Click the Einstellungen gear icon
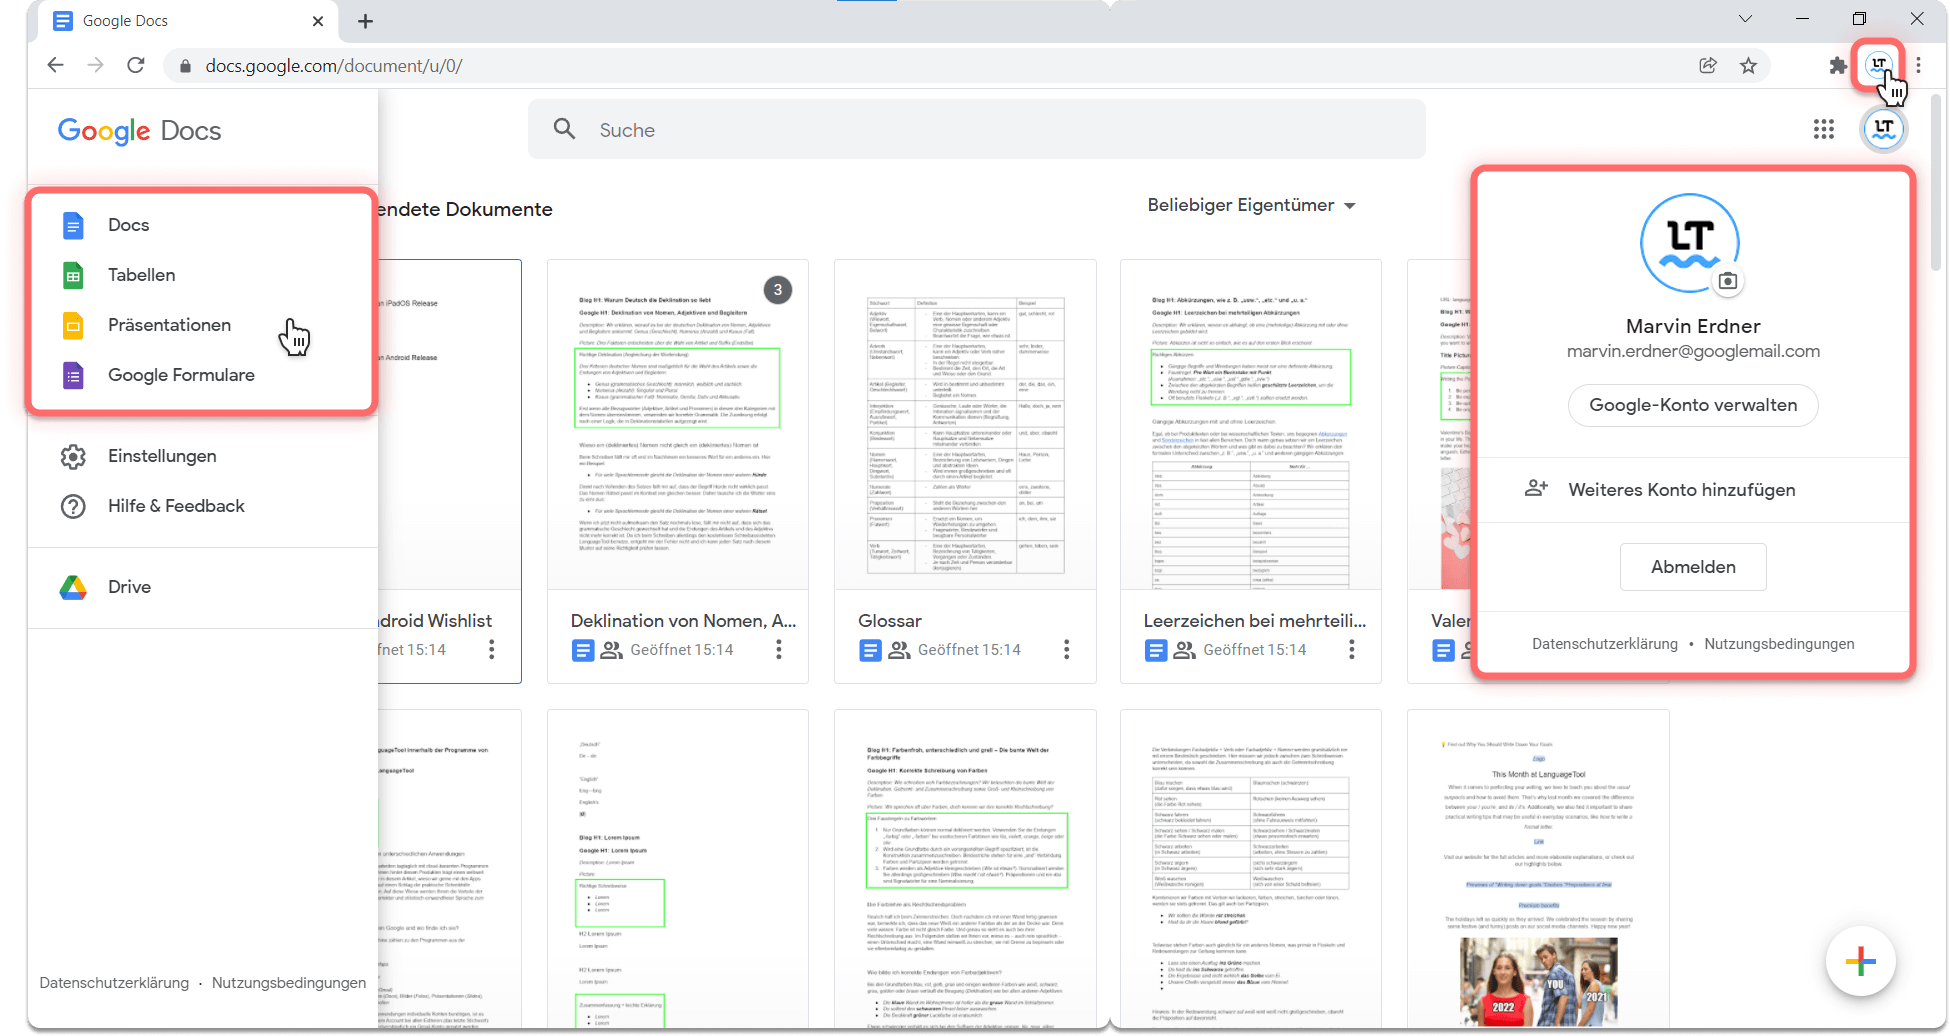 tap(73, 456)
